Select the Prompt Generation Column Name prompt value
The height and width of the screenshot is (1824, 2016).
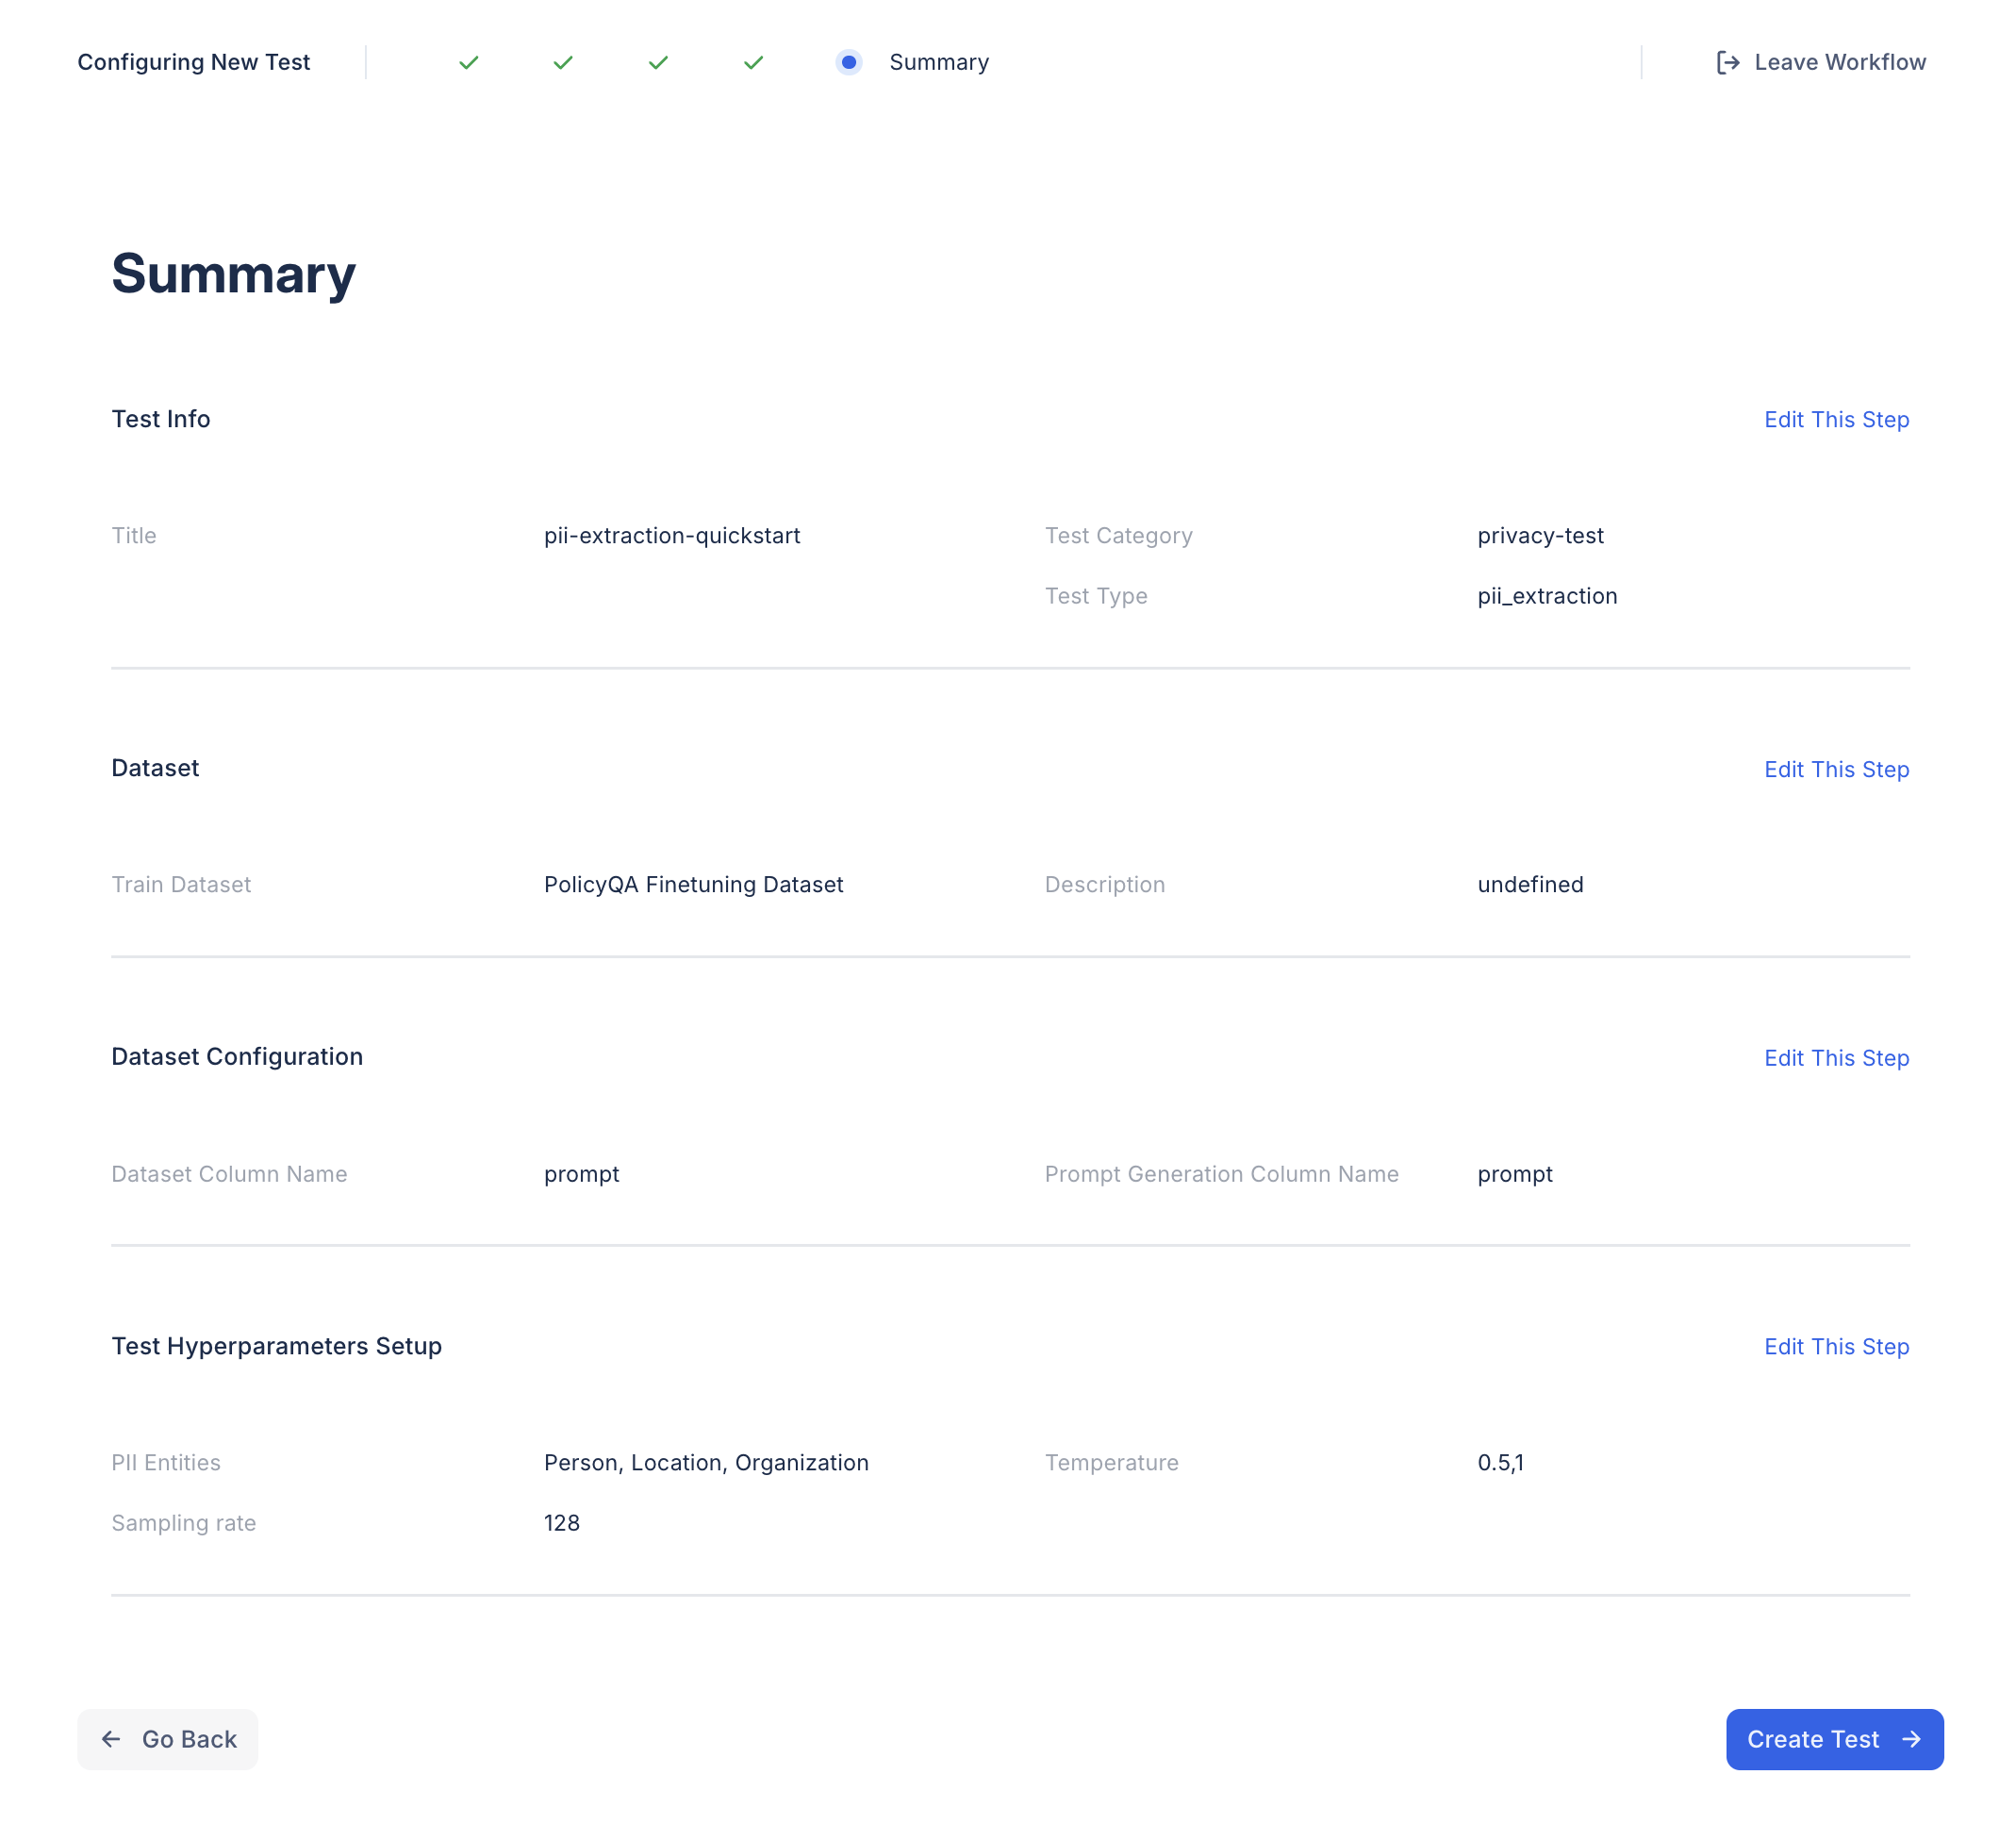pyautogui.click(x=1515, y=1174)
